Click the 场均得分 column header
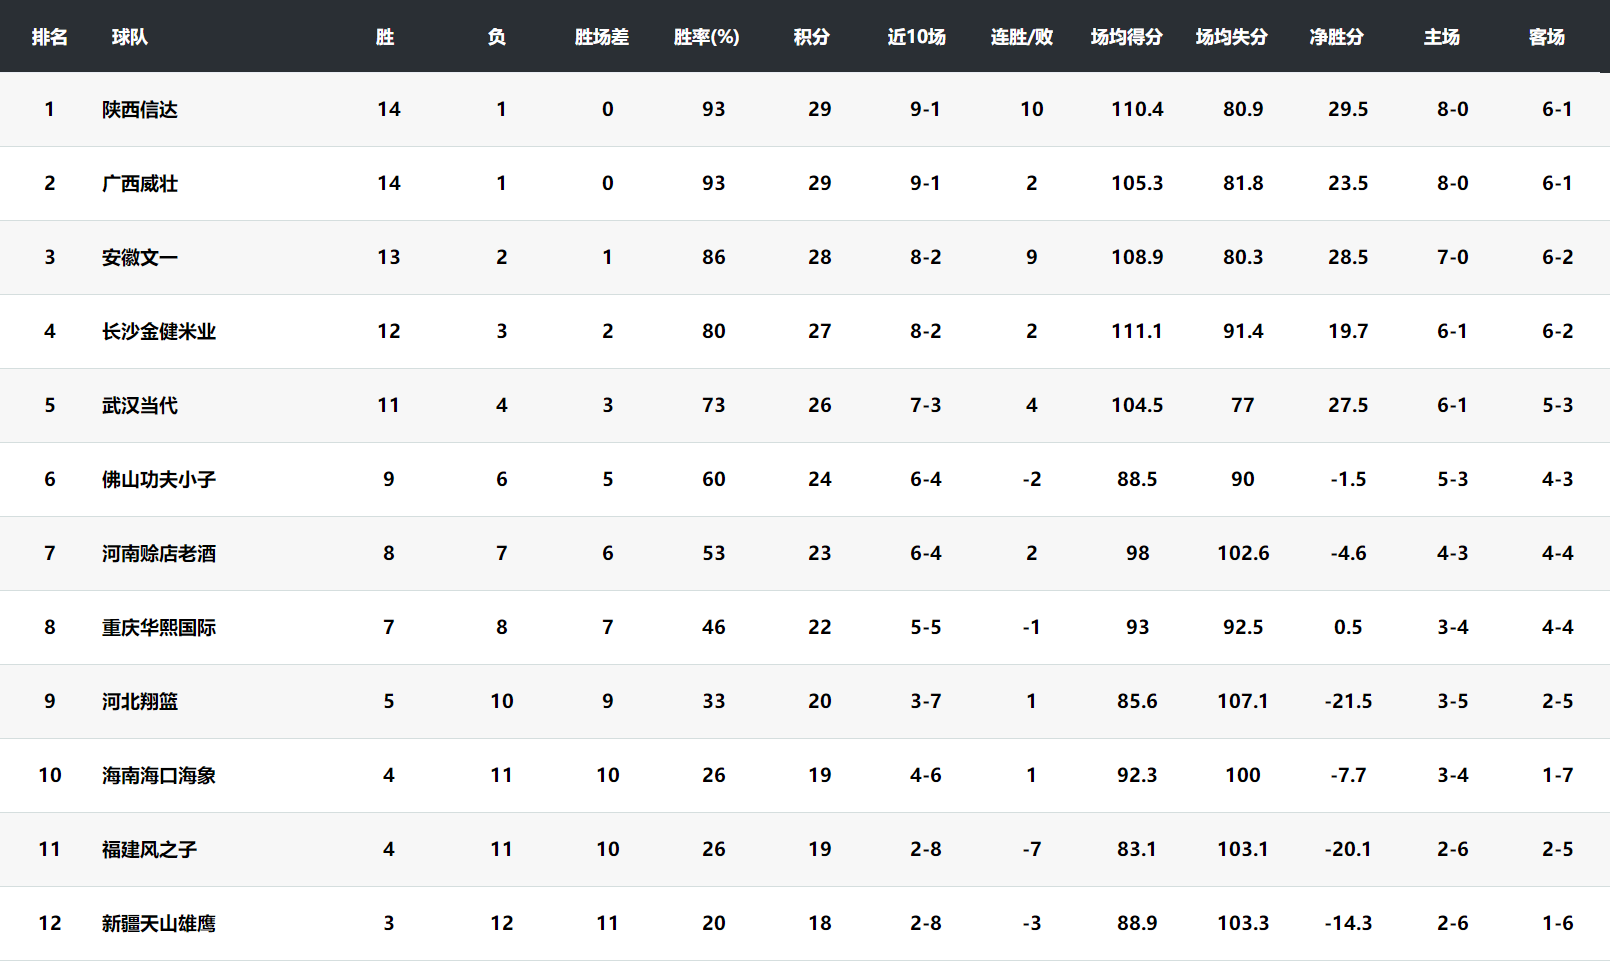Screen dimensions: 1610x961 coord(1126,37)
